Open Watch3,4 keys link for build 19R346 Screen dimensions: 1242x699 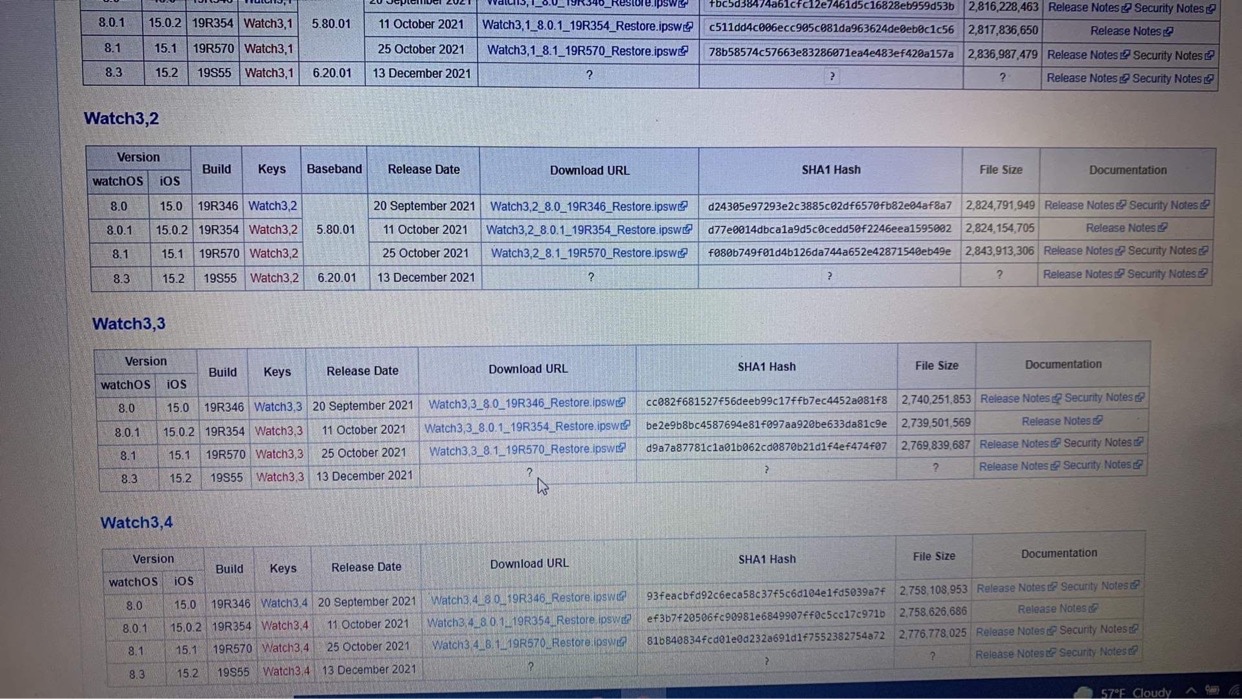point(285,603)
